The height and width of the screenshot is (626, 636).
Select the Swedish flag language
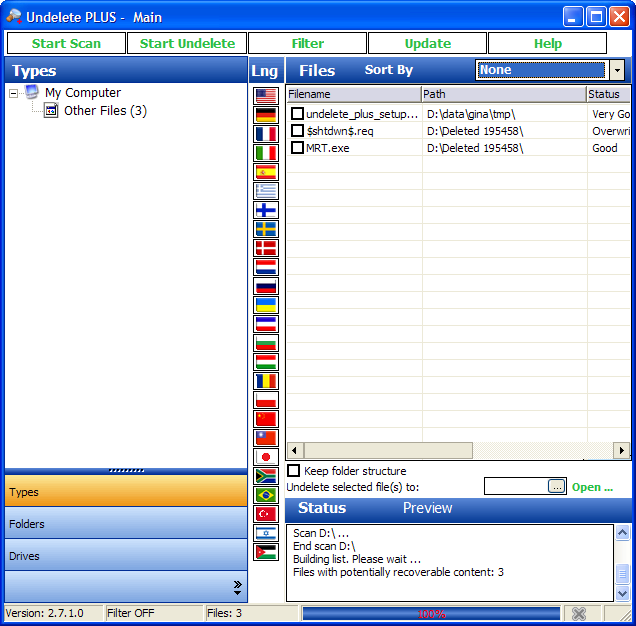266,229
